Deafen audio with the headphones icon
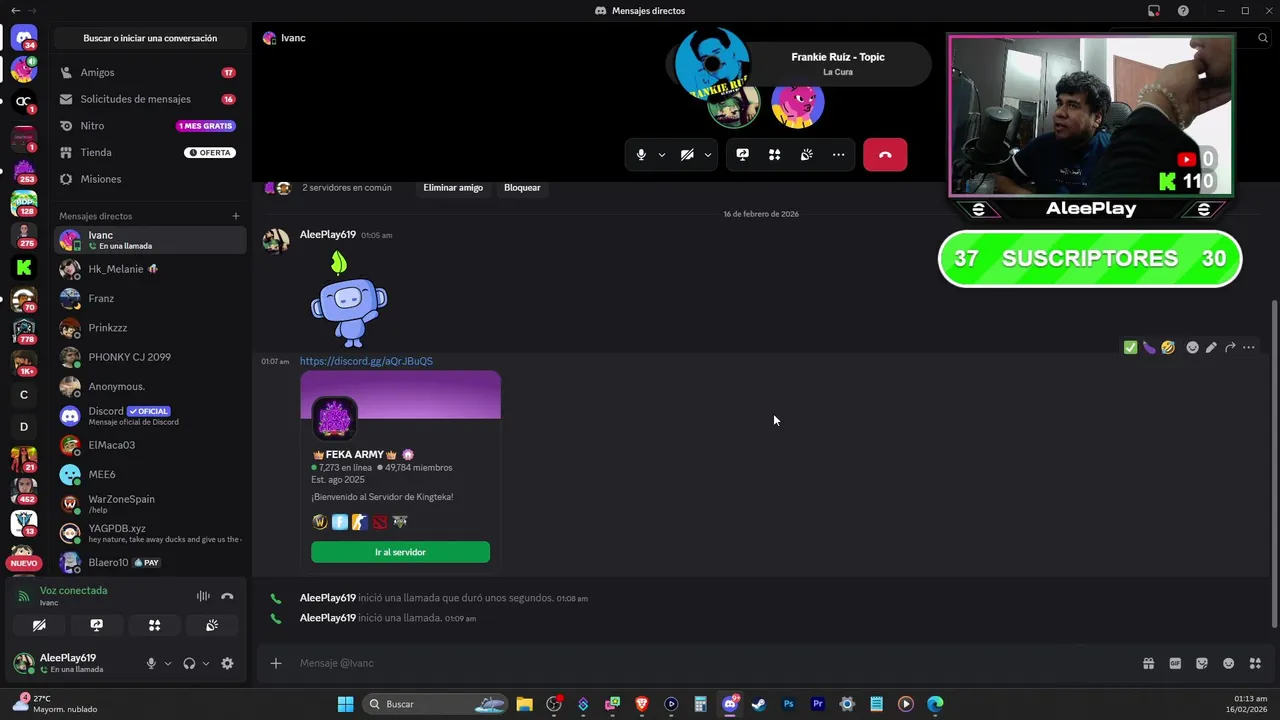Viewport: 1280px width, 720px height. tap(189, 663)
